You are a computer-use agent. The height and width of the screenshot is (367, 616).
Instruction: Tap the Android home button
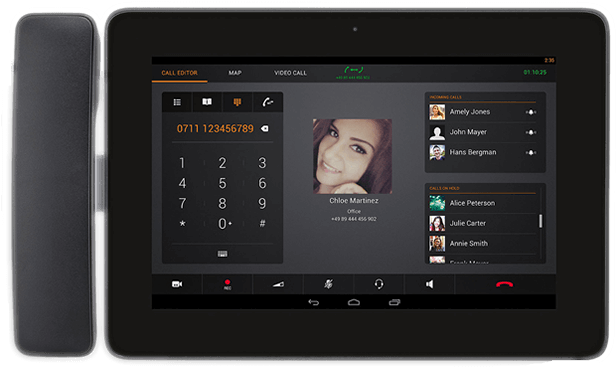click(x=354, y=302)
